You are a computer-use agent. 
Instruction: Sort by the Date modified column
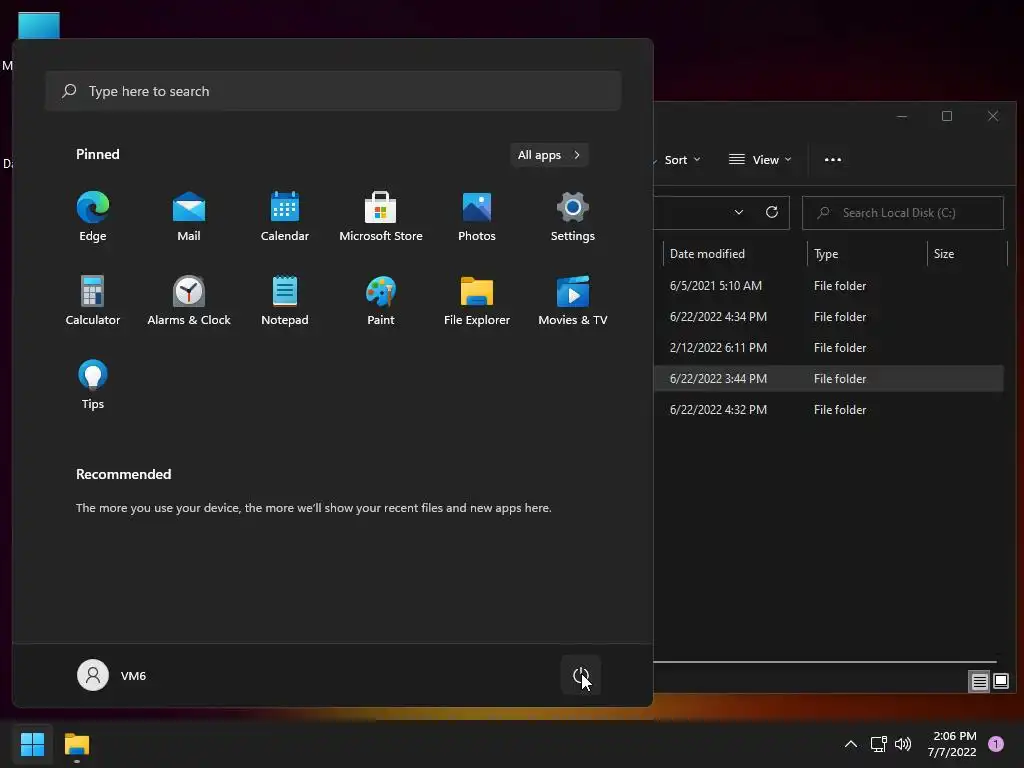pyautogui.click(x=734, y=254)
